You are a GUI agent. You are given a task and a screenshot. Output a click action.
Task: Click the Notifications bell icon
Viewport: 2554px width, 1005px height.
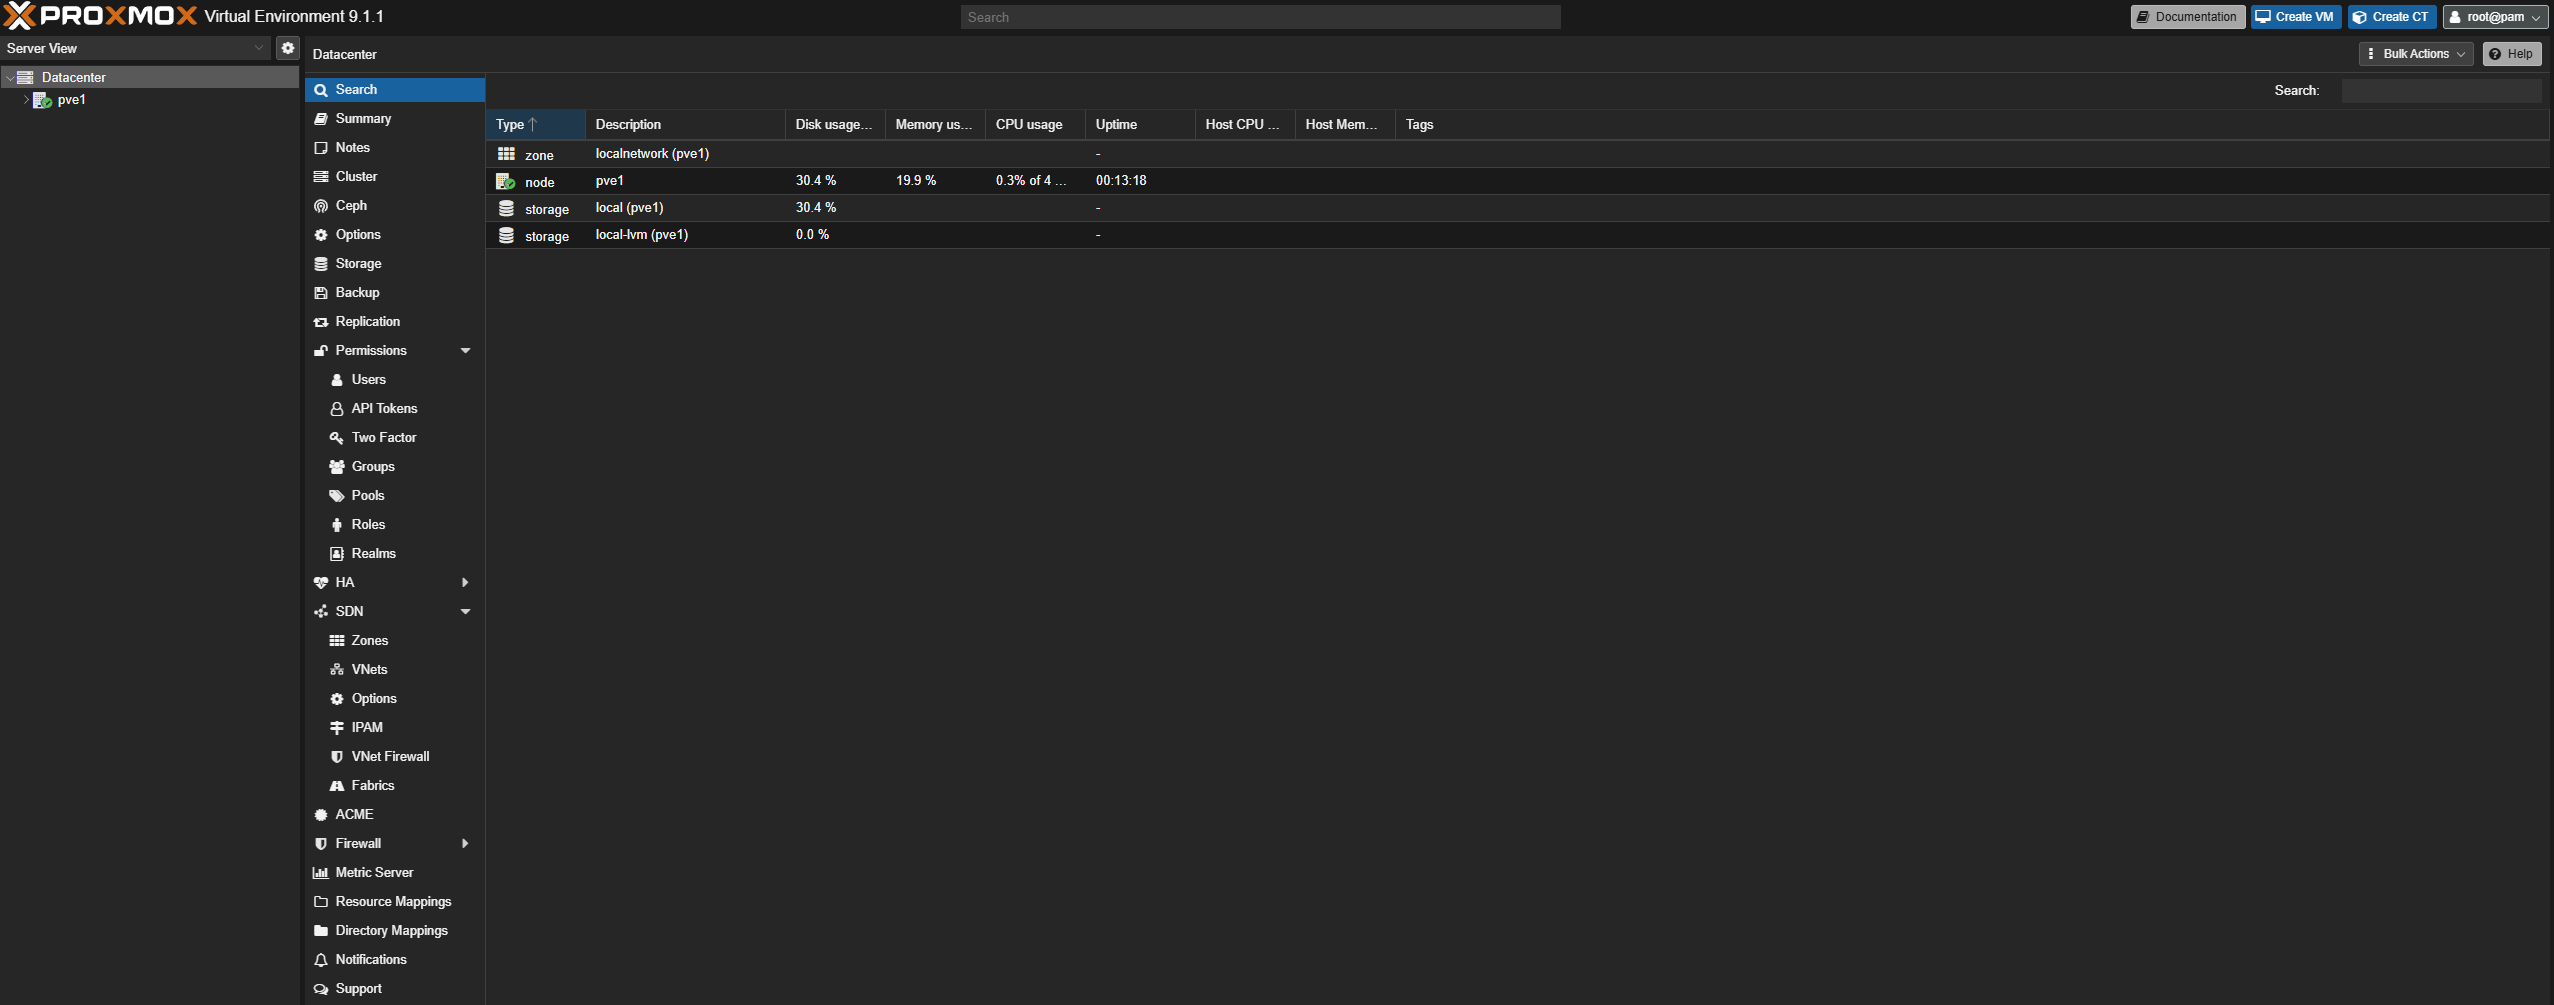click(x=321, y=960)
